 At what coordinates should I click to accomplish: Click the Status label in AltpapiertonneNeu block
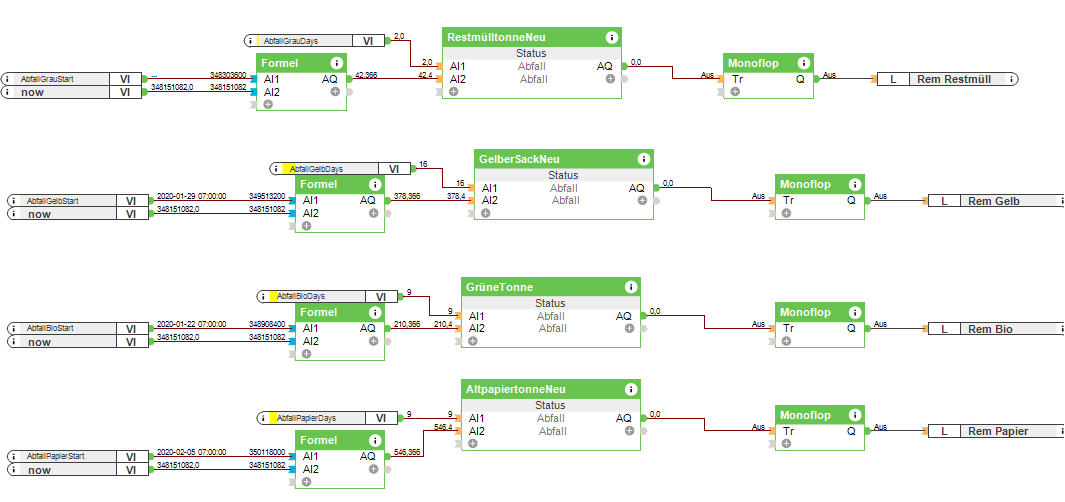click(550, 405)
